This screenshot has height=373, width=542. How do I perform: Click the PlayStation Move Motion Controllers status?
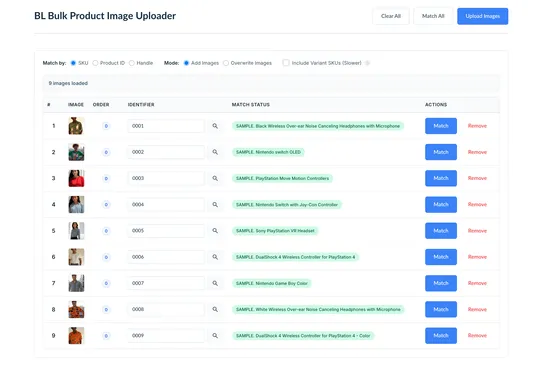pos(282,178)
